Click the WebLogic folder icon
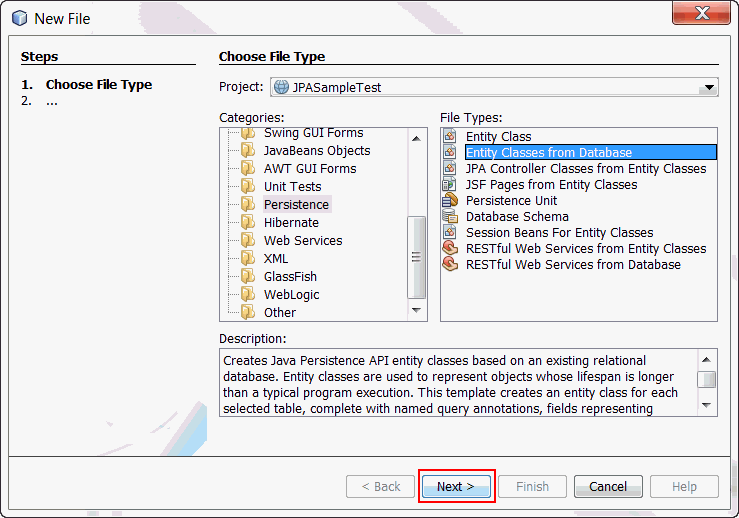739x518 pixels. click(x=248, y=294)
